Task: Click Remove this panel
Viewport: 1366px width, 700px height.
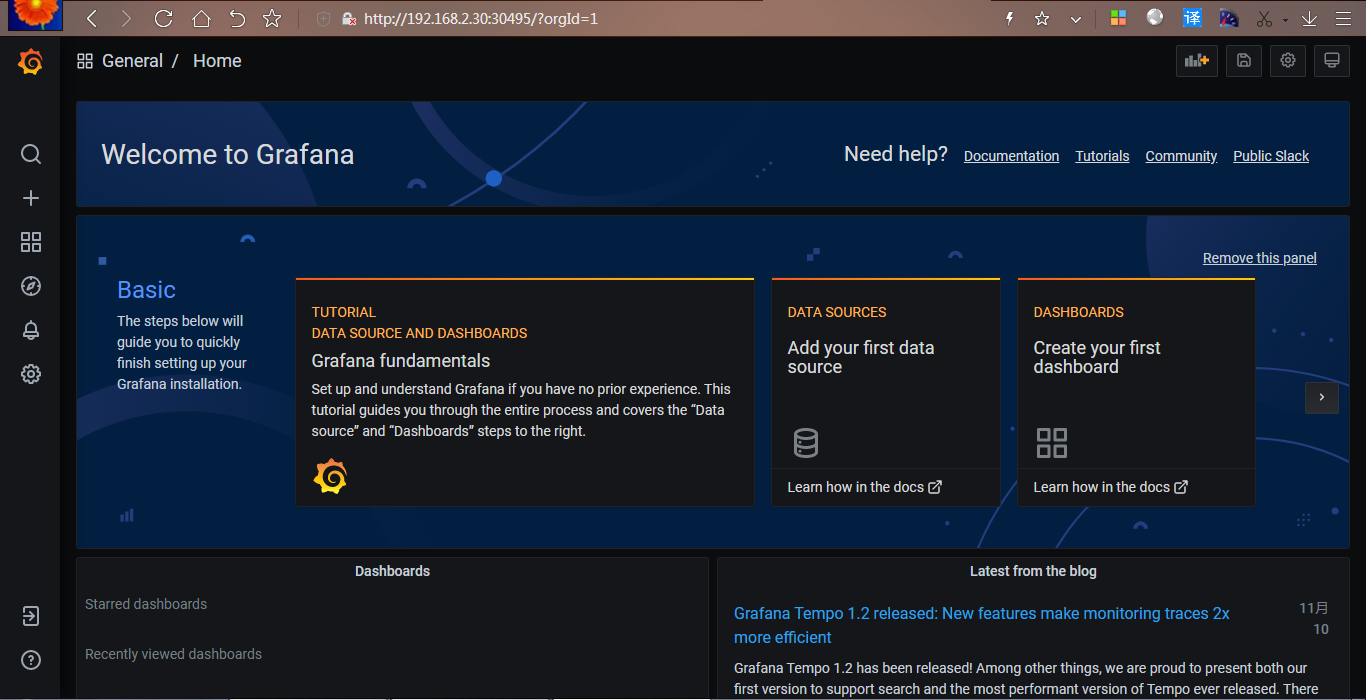Action: click(1260, 258)
